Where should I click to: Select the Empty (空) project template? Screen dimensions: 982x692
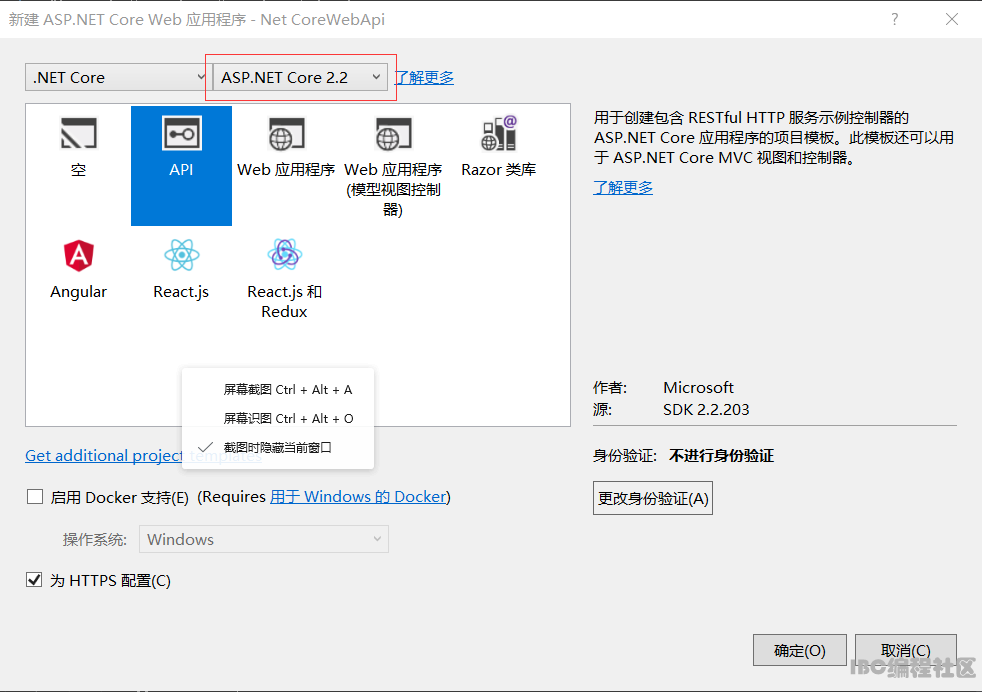pyautogui.click(x=78, y=148)
